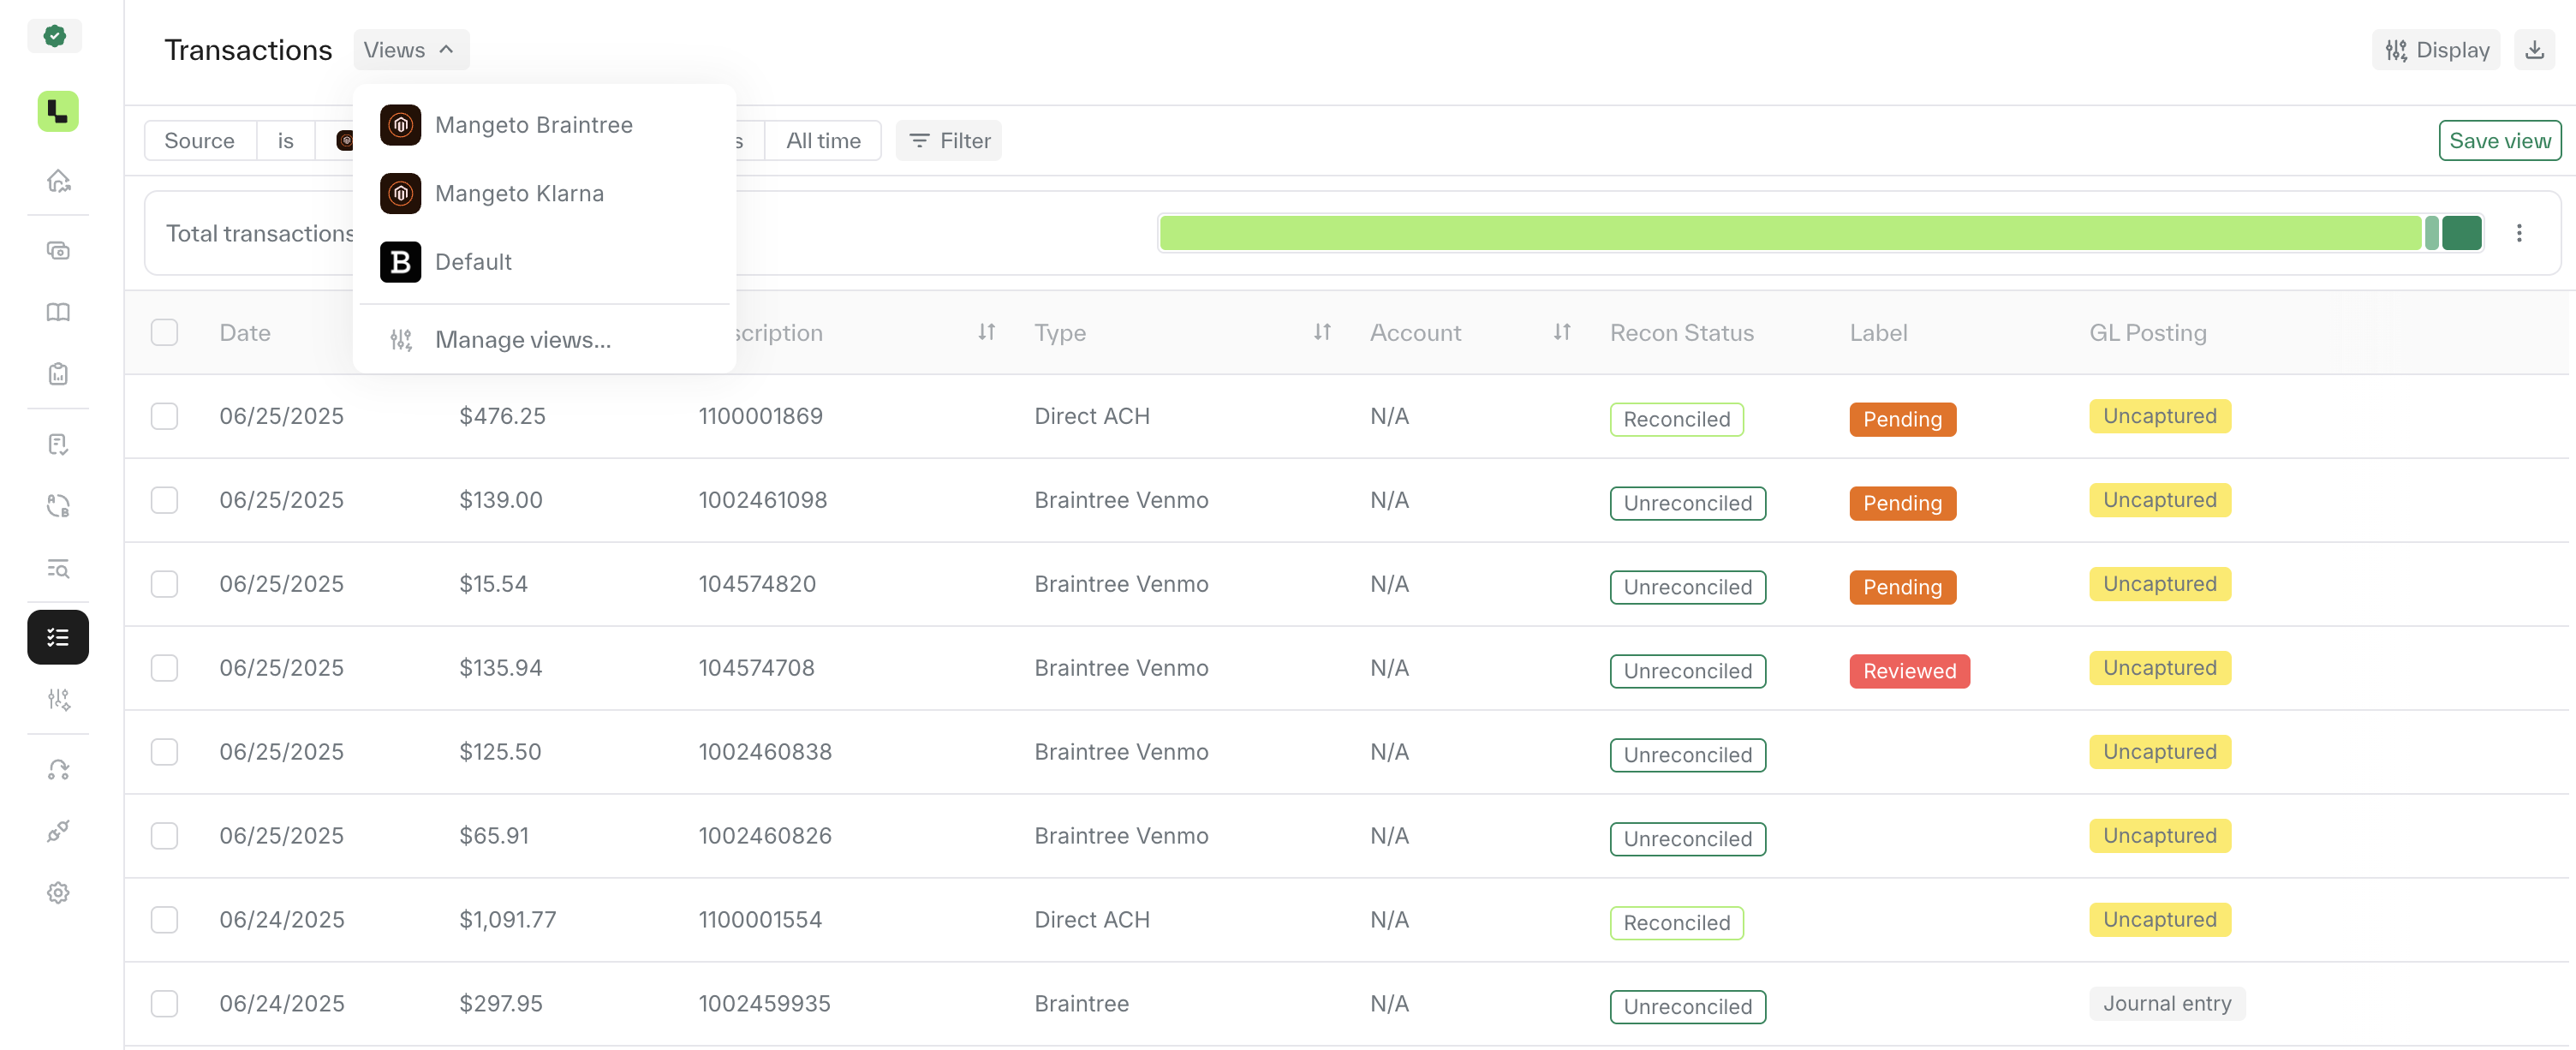Image resolution: width=2576 pixels, height=1050 pixels.
Task: Click the Recon Status column header
Action: click(x=1682, y=332)
